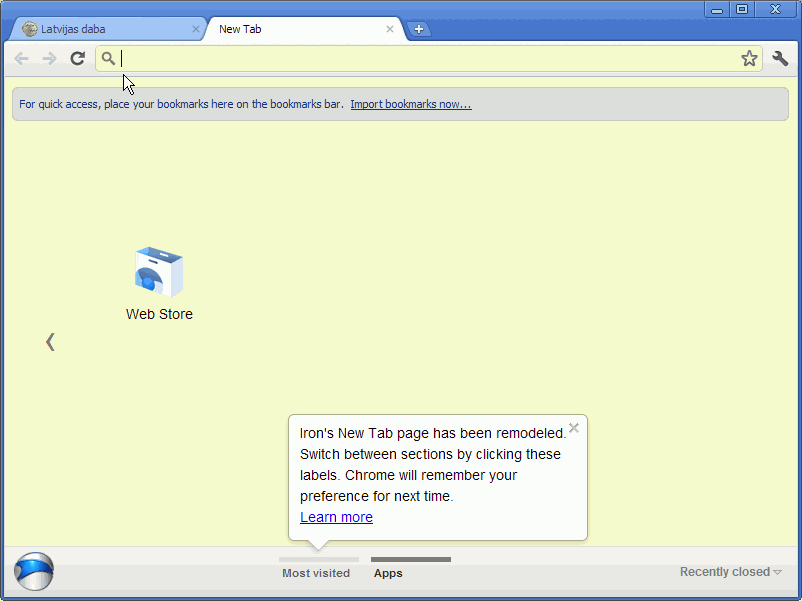Open the wrench settings menu
Image resolution: width=802 pixels, height=601 pixels.
(x=780, y=58)
